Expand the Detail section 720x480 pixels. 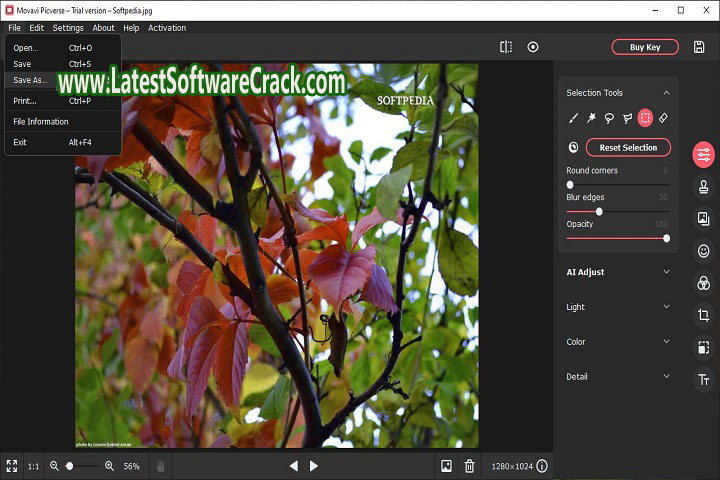click(x=666, y=376)
